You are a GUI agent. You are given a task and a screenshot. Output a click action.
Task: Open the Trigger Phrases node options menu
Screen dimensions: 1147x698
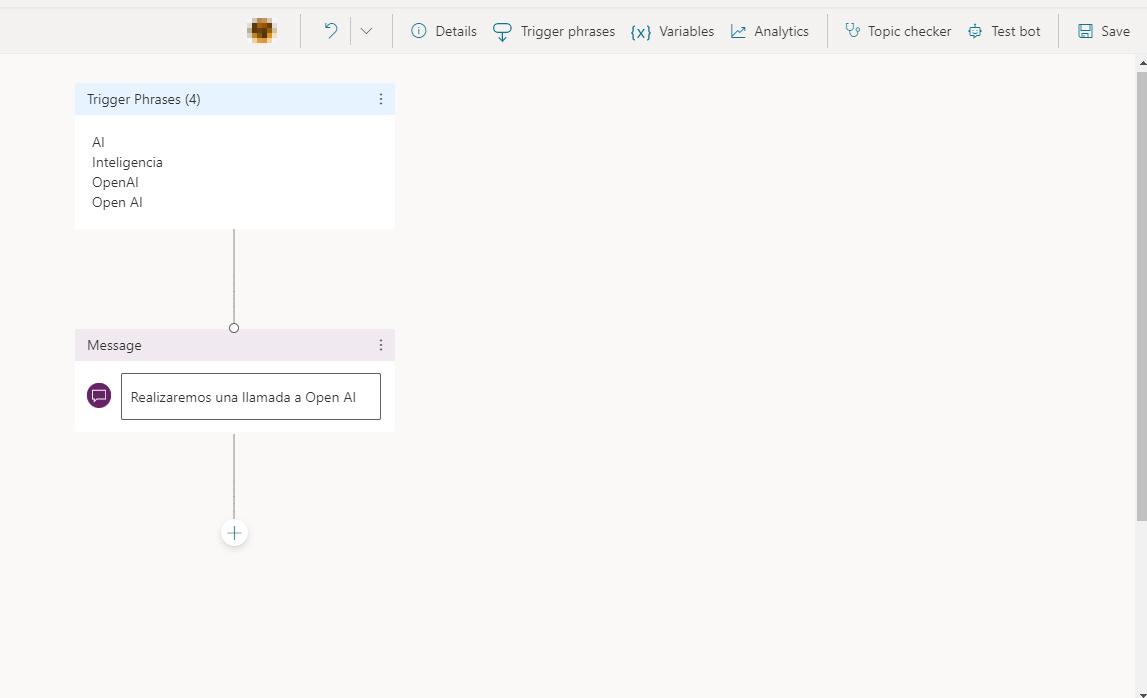coord(380,99)
